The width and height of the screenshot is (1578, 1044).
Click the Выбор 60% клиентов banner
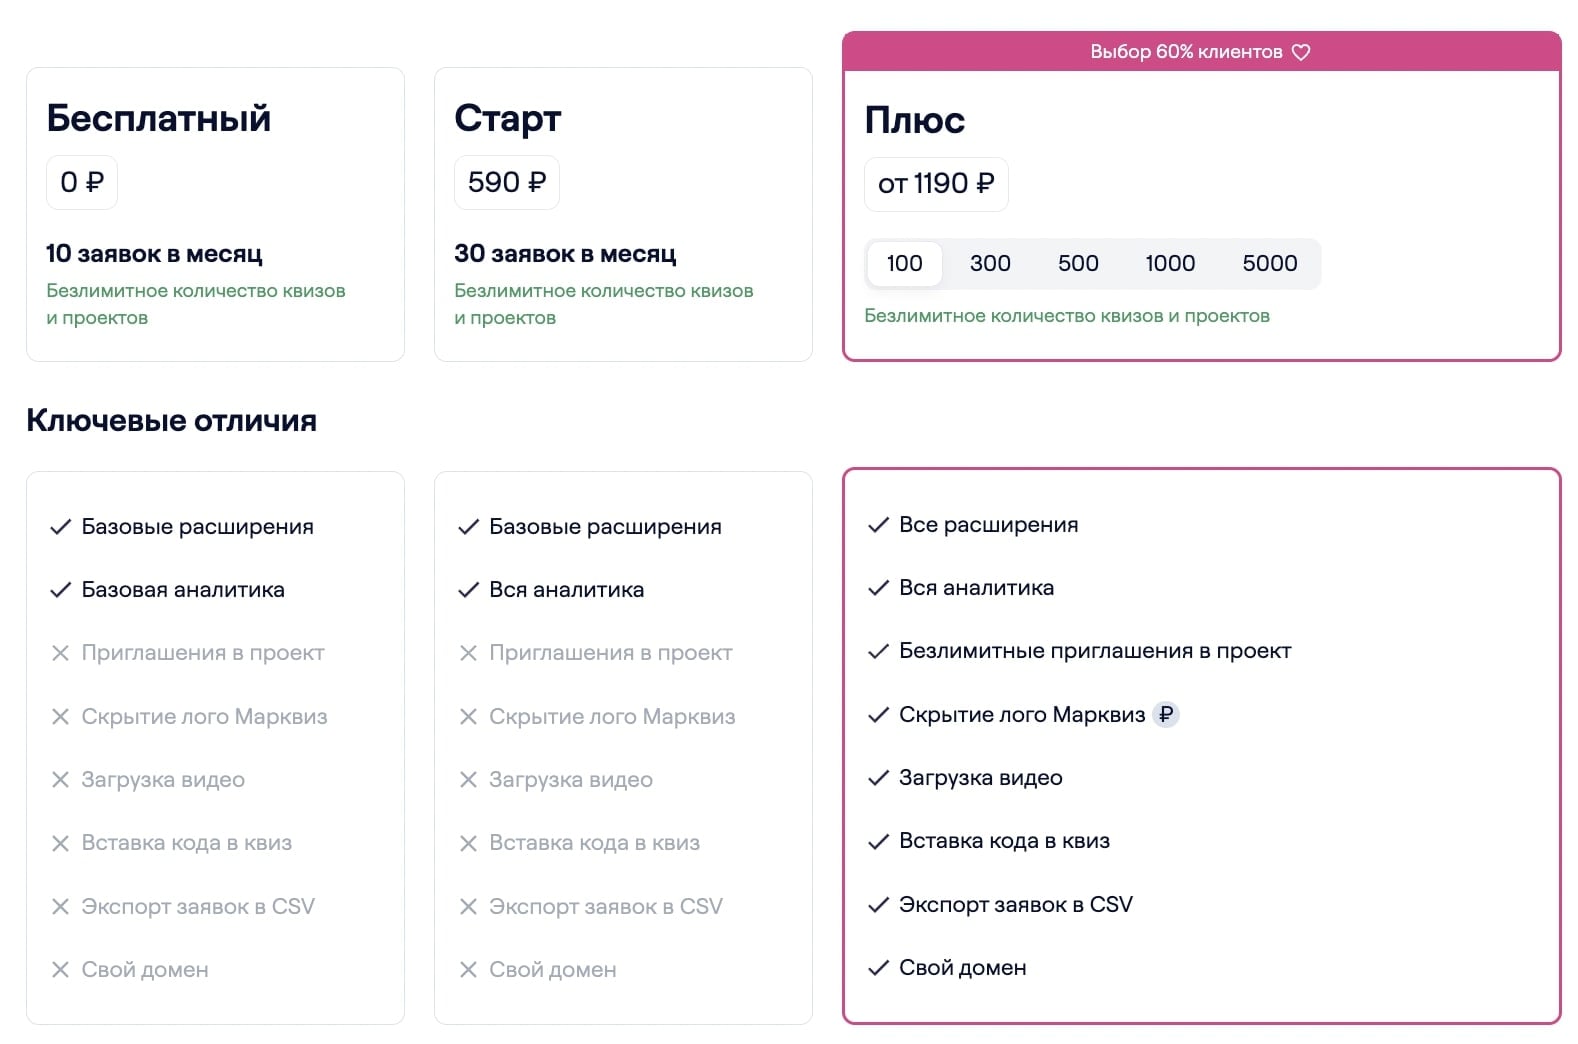click(1186, 52)
